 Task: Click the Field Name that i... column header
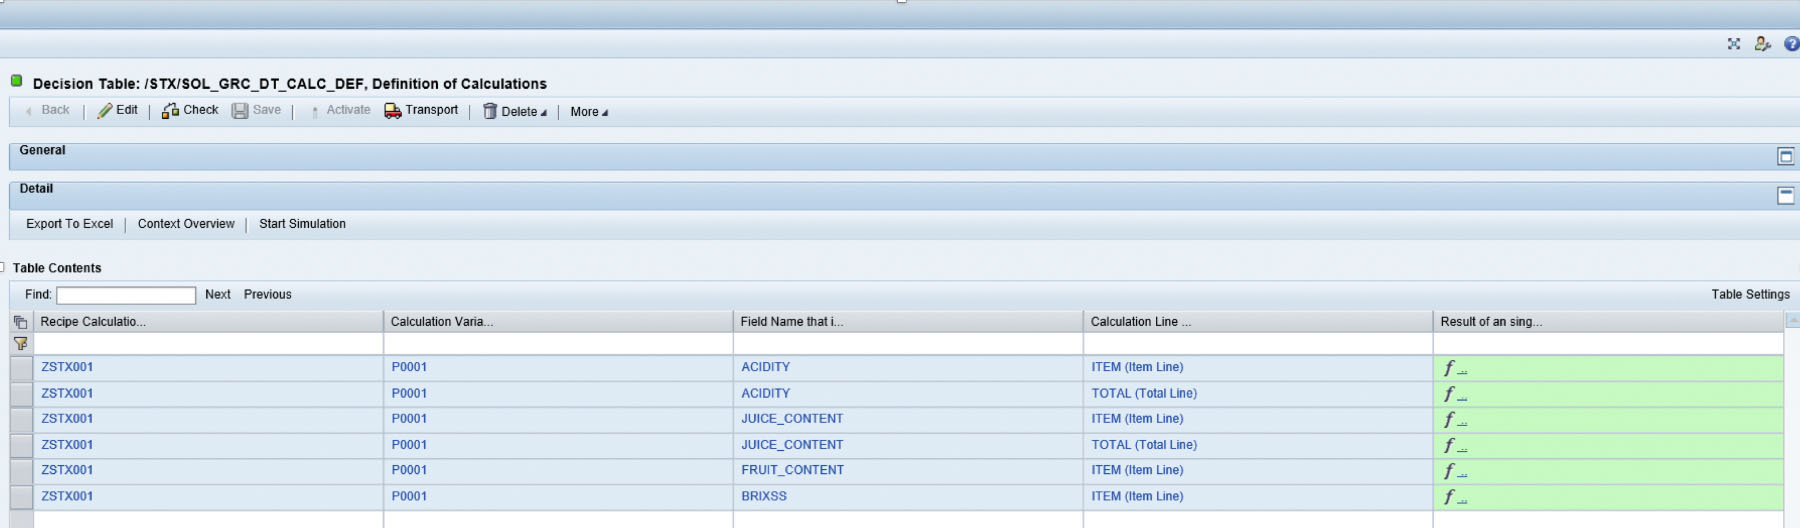908,322
